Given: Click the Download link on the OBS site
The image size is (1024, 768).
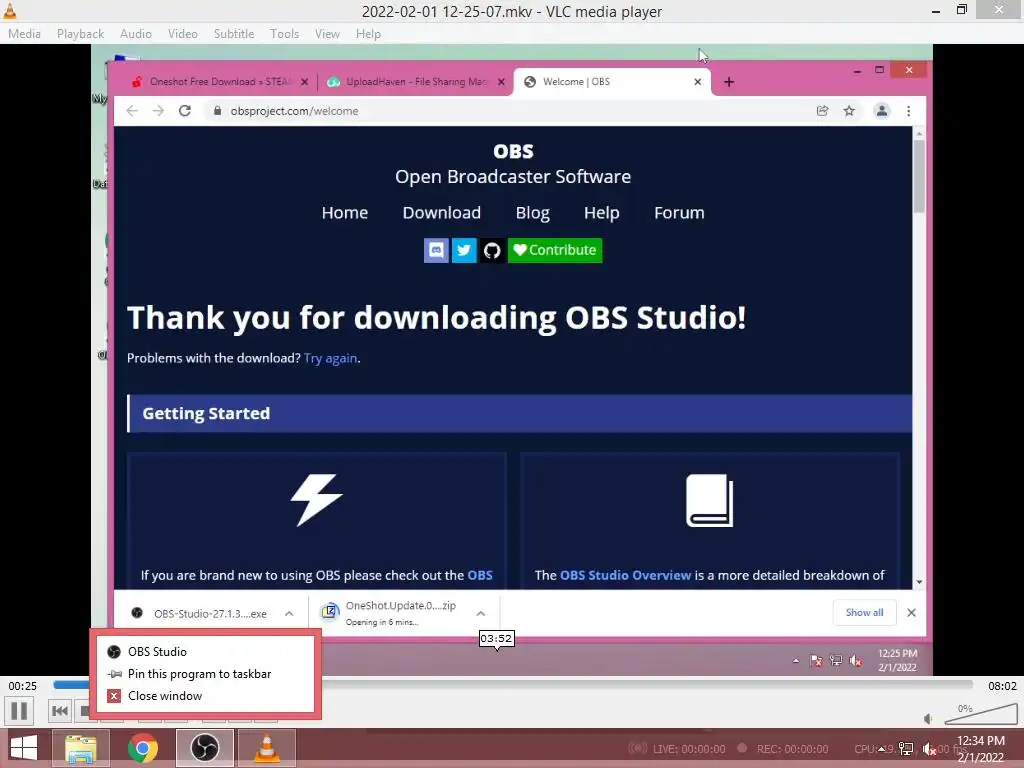Looking at the screenshot, I should click(x=441, y=213).
